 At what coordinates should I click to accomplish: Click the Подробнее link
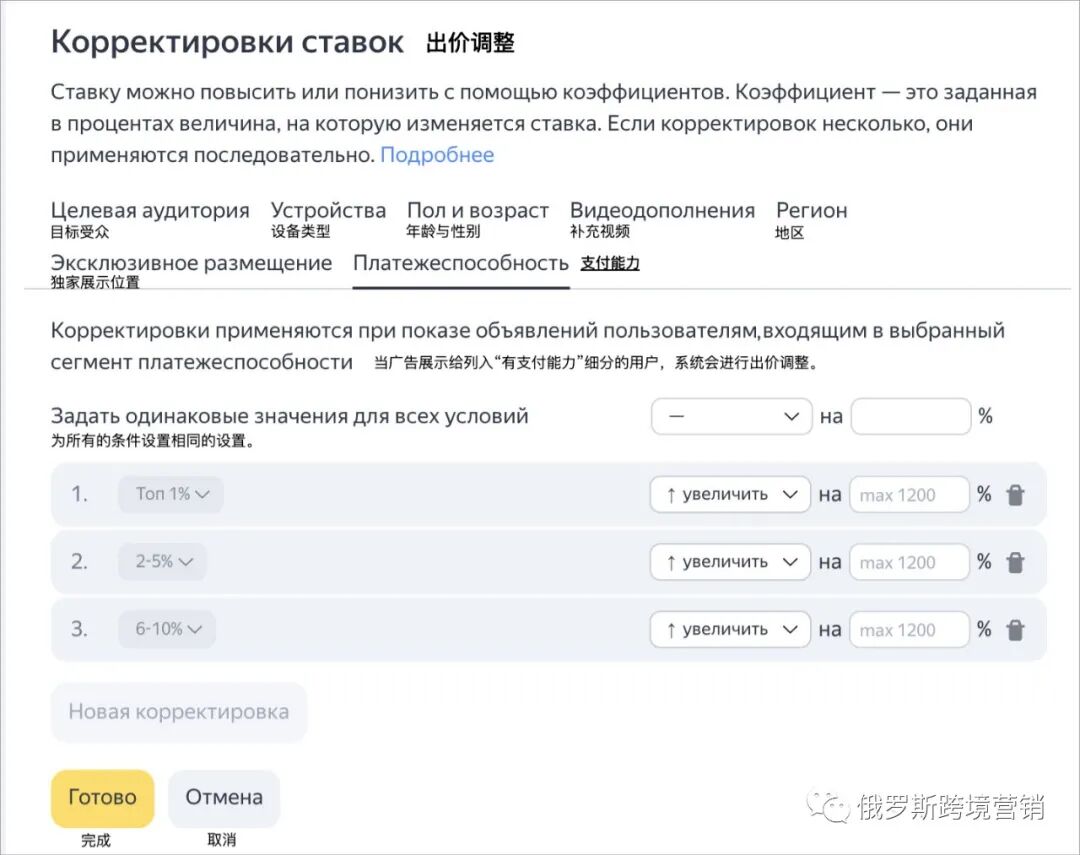pyautogui.click(x=437, y=155)
